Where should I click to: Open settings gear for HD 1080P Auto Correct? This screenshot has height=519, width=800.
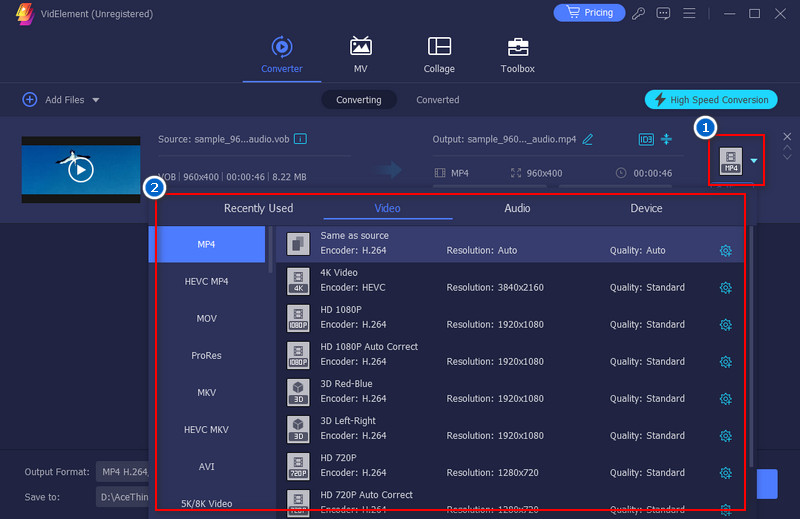(726, 362)
